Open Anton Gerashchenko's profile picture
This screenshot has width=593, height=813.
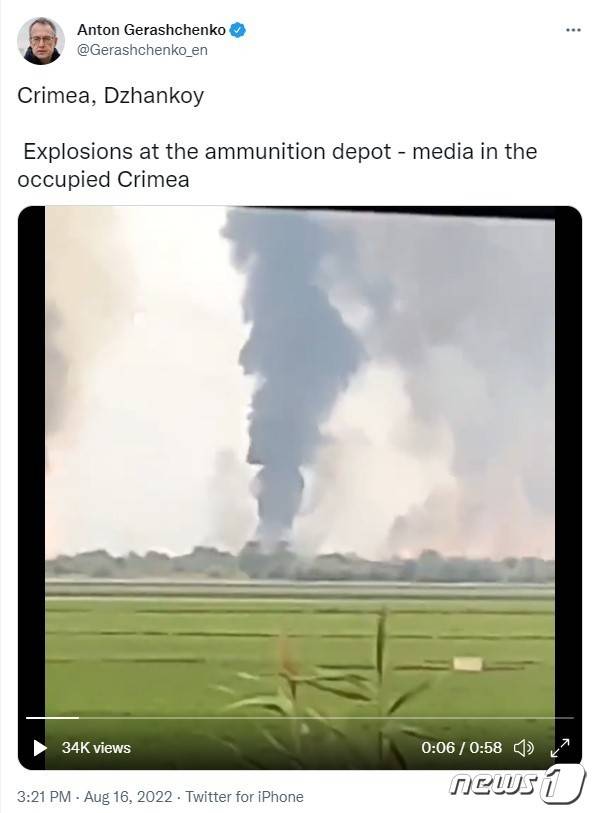pos(41,40)
